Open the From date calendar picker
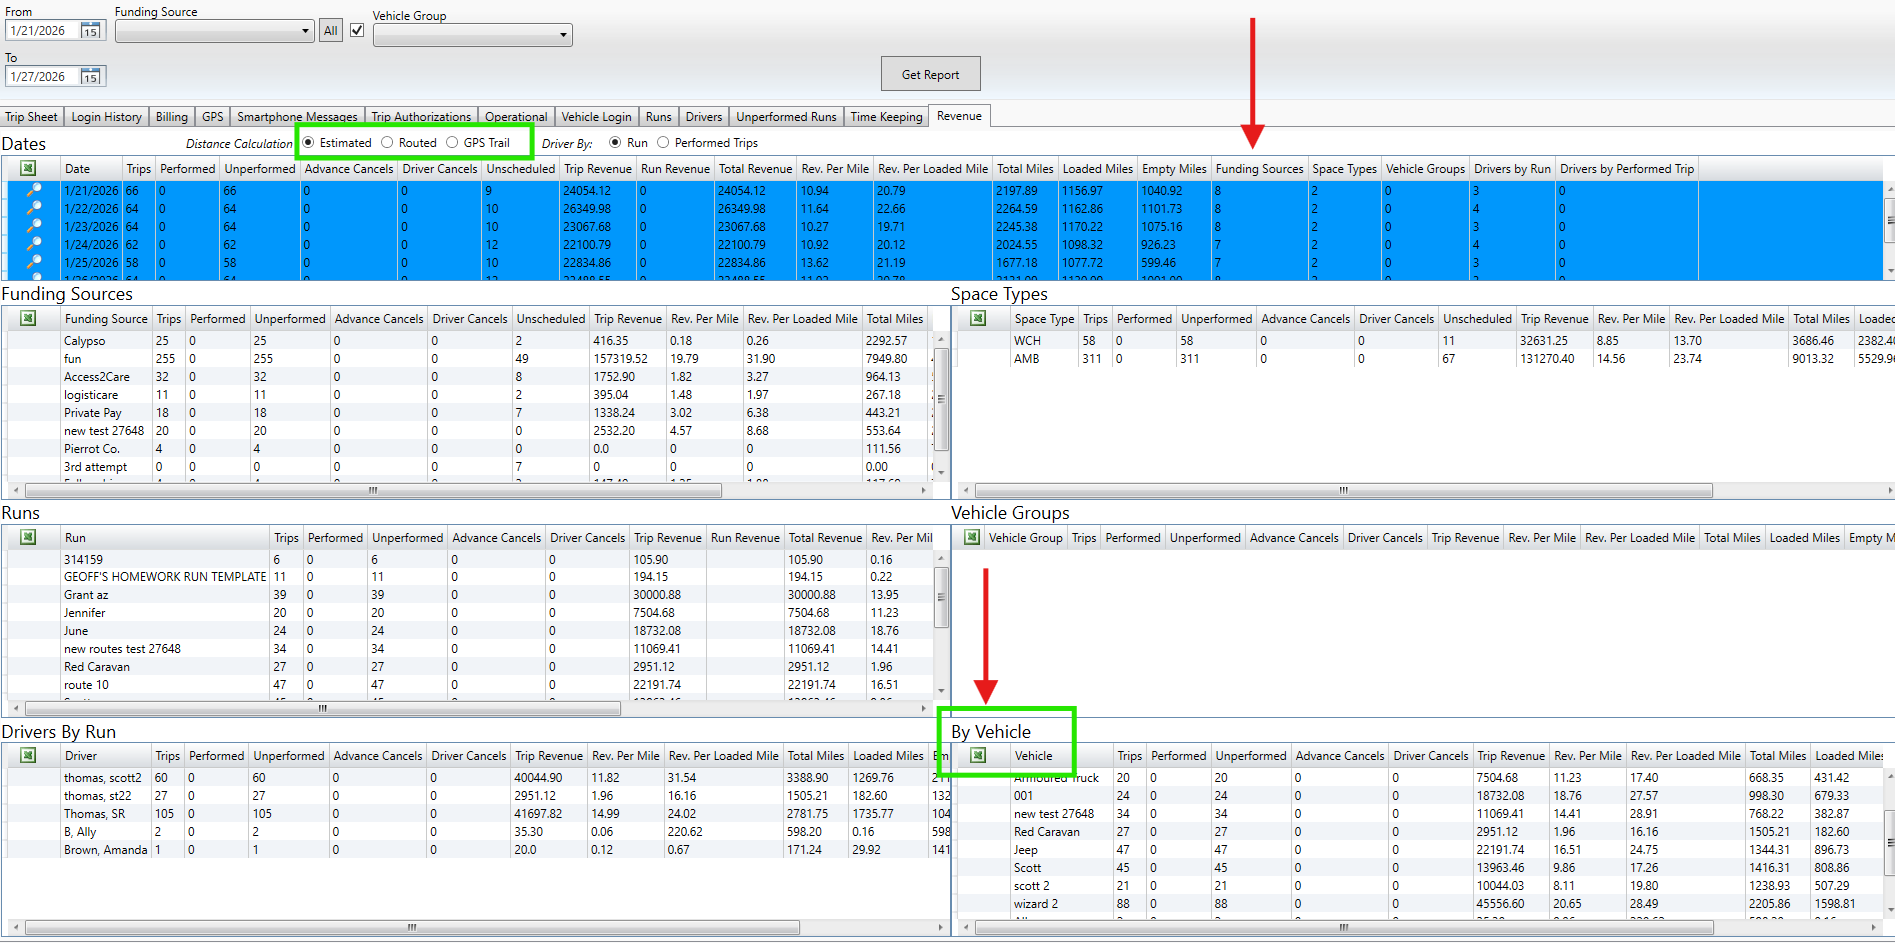 coord(90,31)
